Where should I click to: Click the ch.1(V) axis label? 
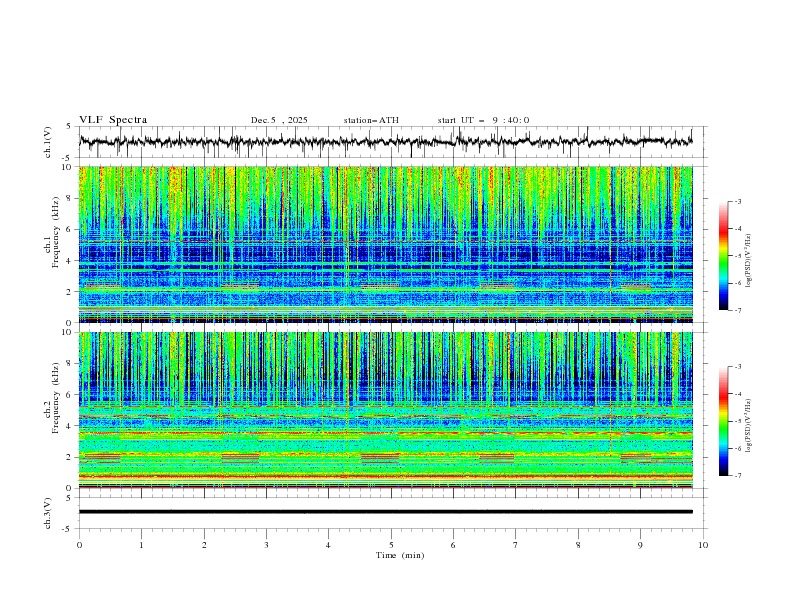[48, 142]
